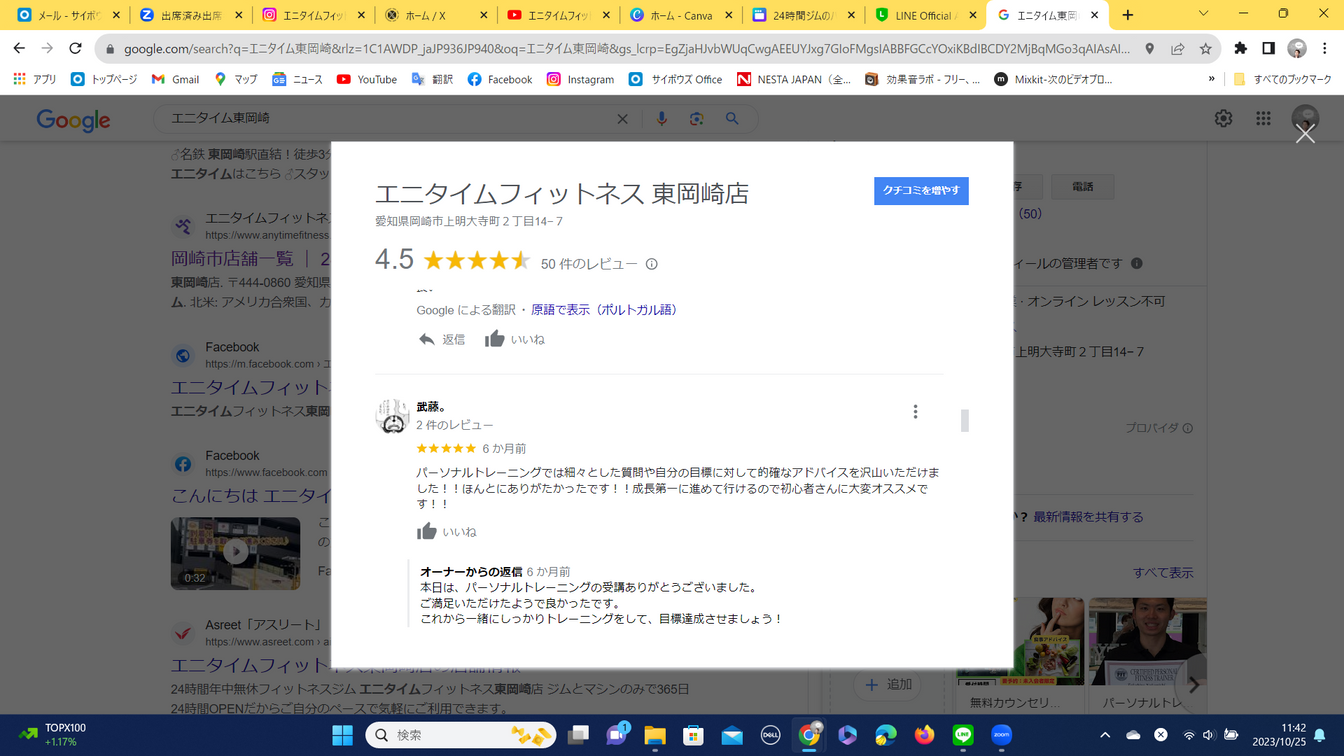
Task: Open Google settings gear icon
Action: tap(1223, 118)
